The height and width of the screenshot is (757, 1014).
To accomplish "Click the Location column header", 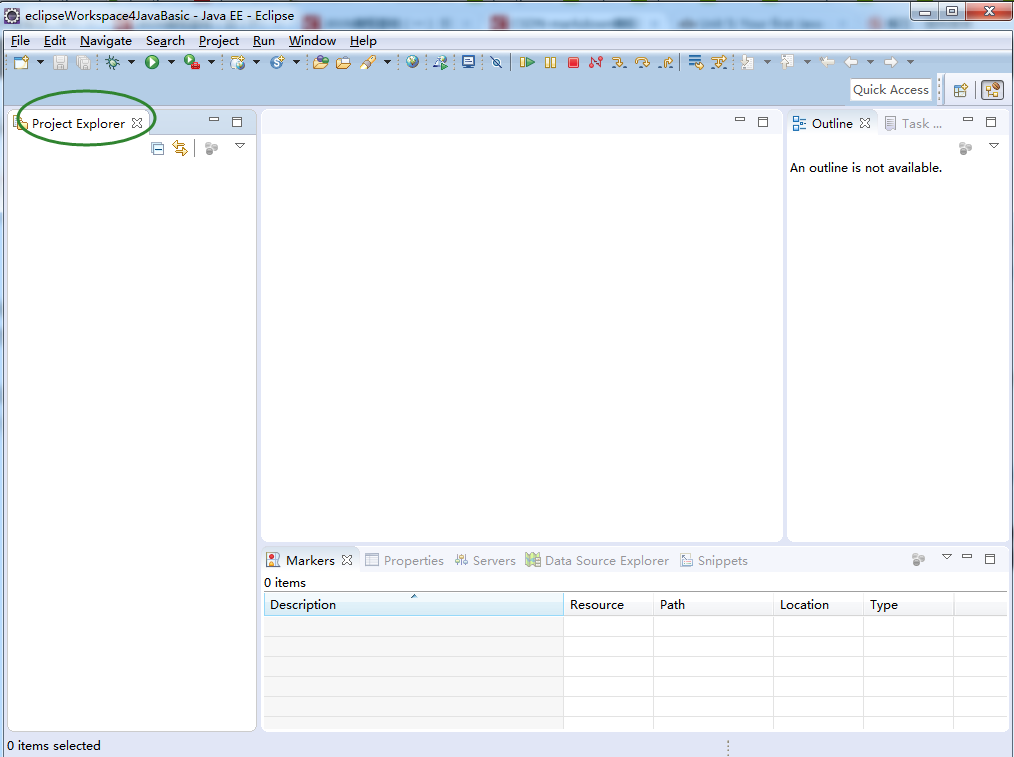I will pyautogui.click(x=818, y=604).
